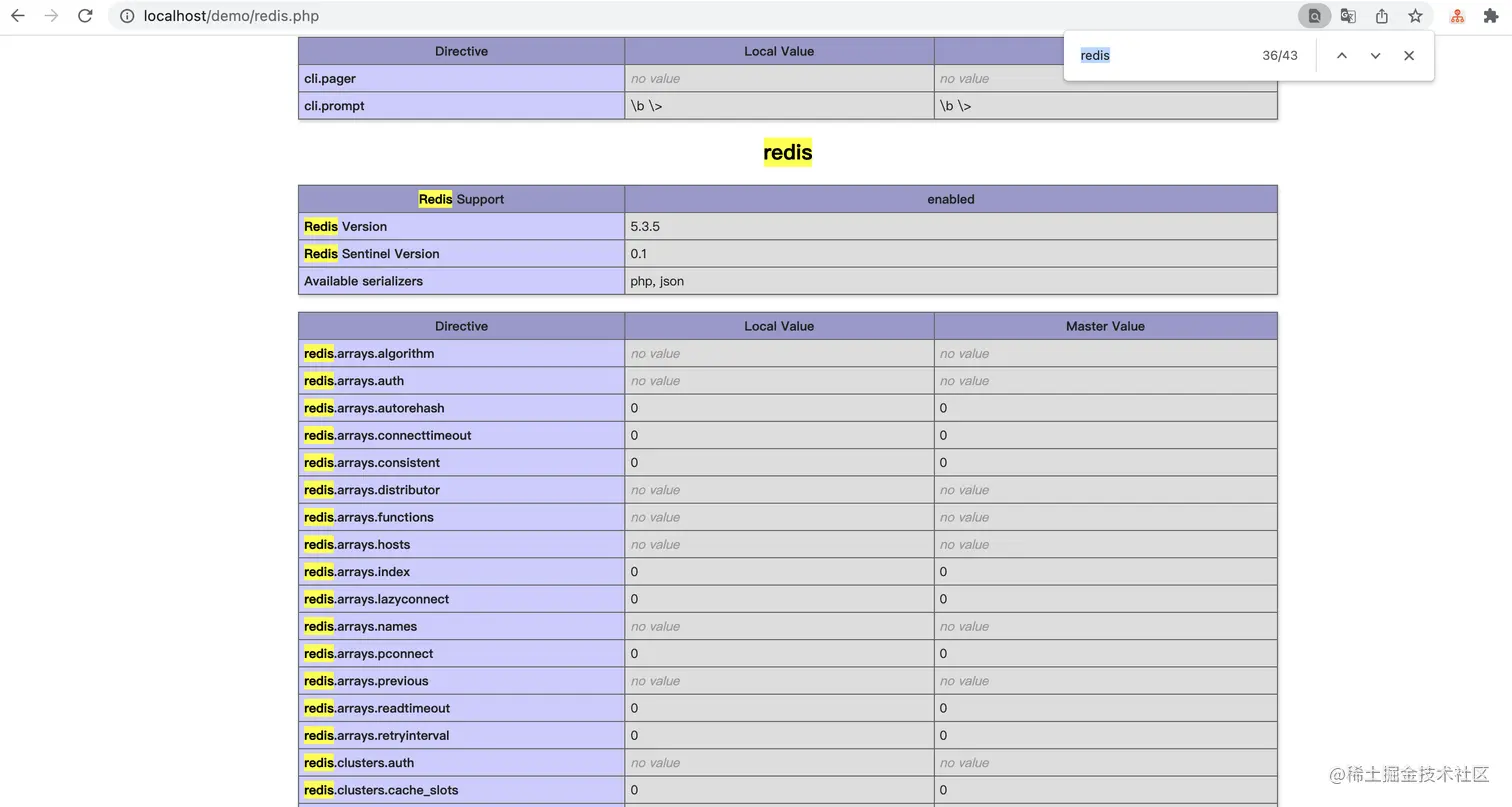This screenshot has height=807, width=1512.
Task: Click redis.clusters.auth directive
Action: (x=359, y=762)
